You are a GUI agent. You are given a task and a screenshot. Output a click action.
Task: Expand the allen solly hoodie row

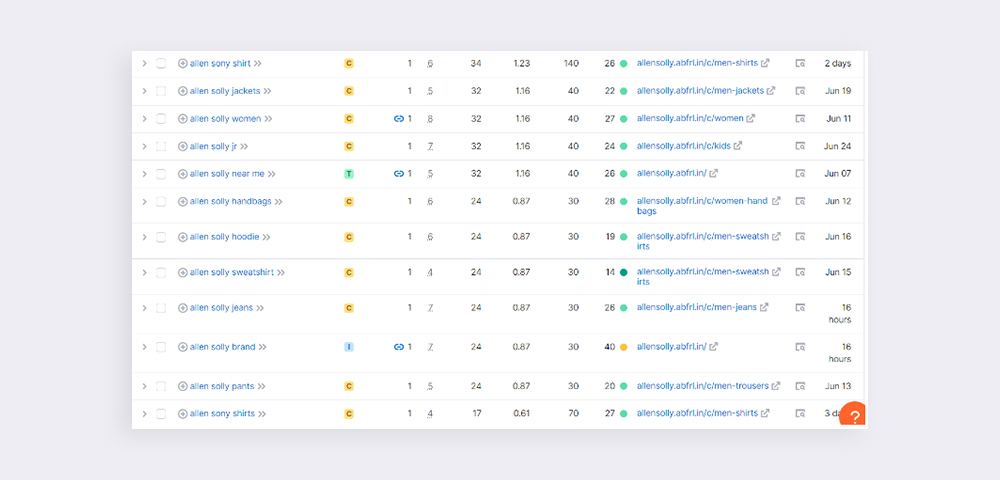[144, 237]
